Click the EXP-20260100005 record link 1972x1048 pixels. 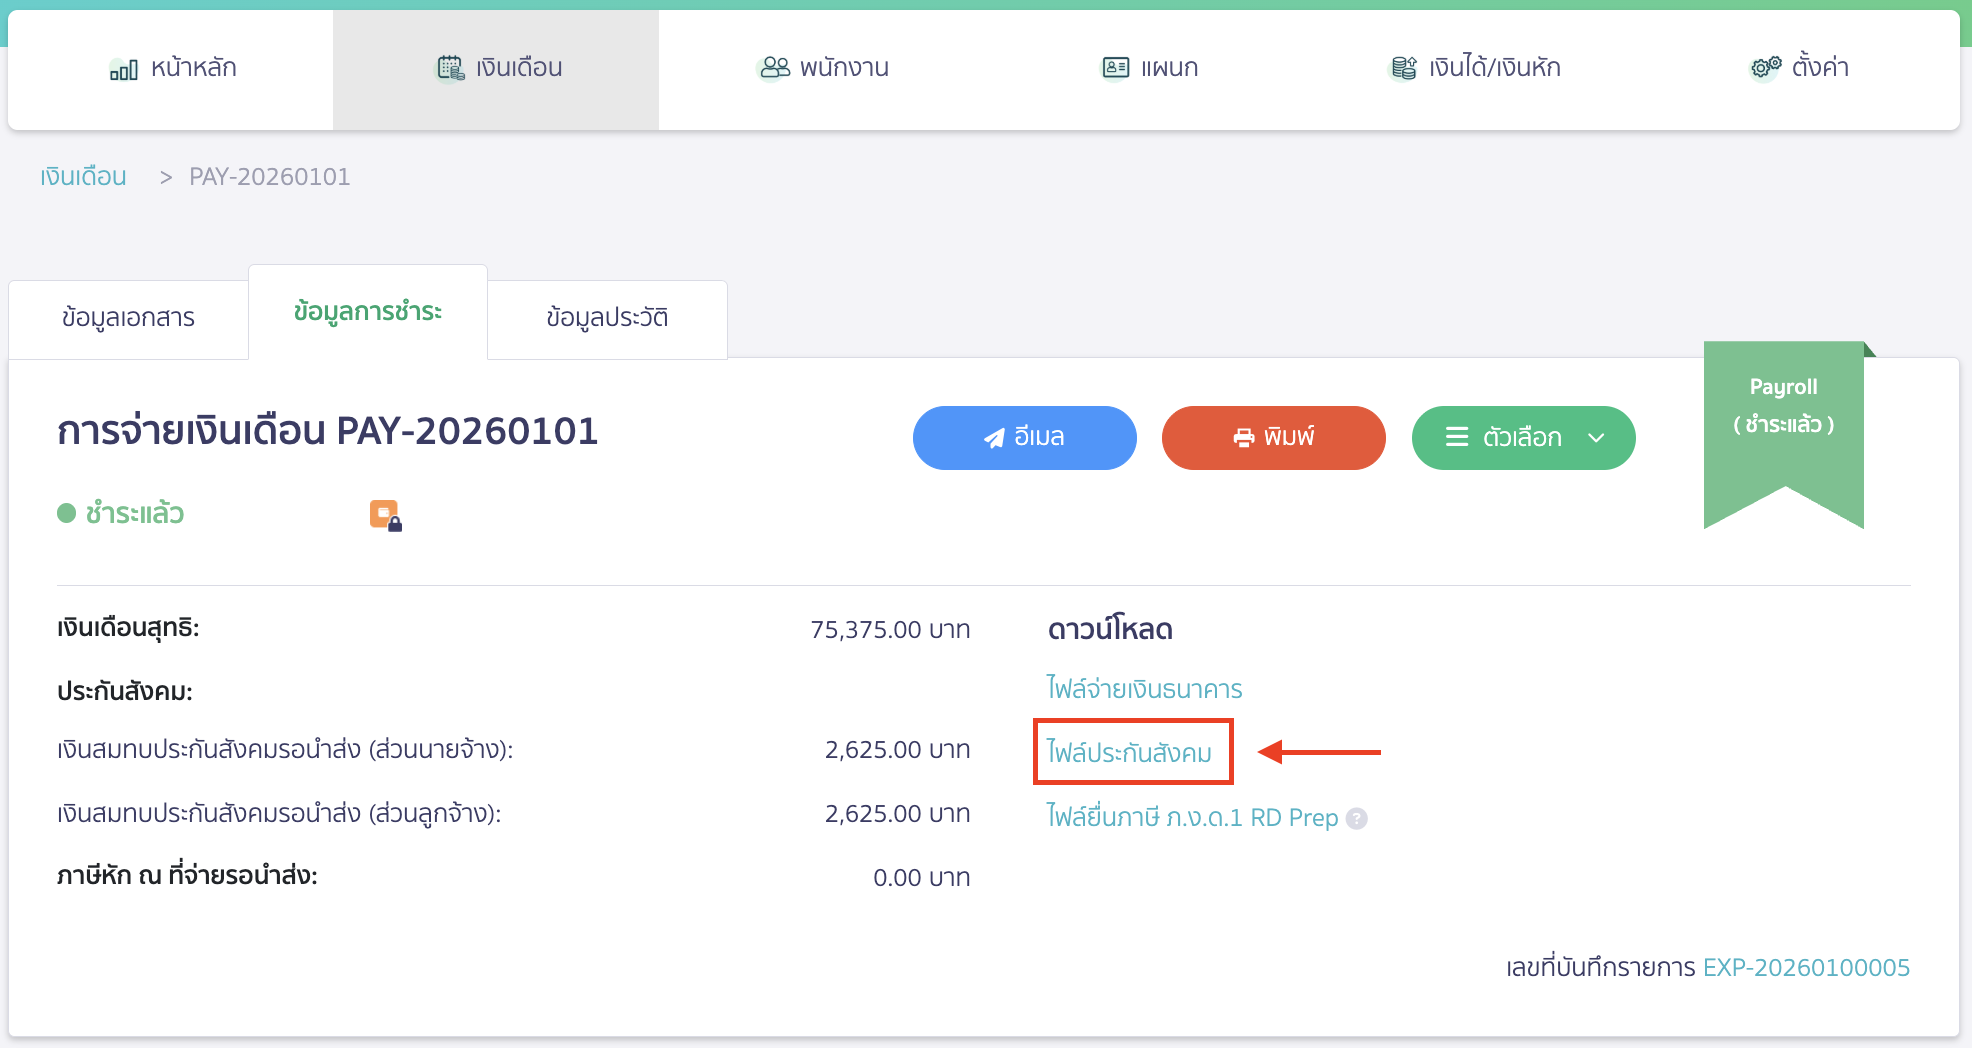1805,967
